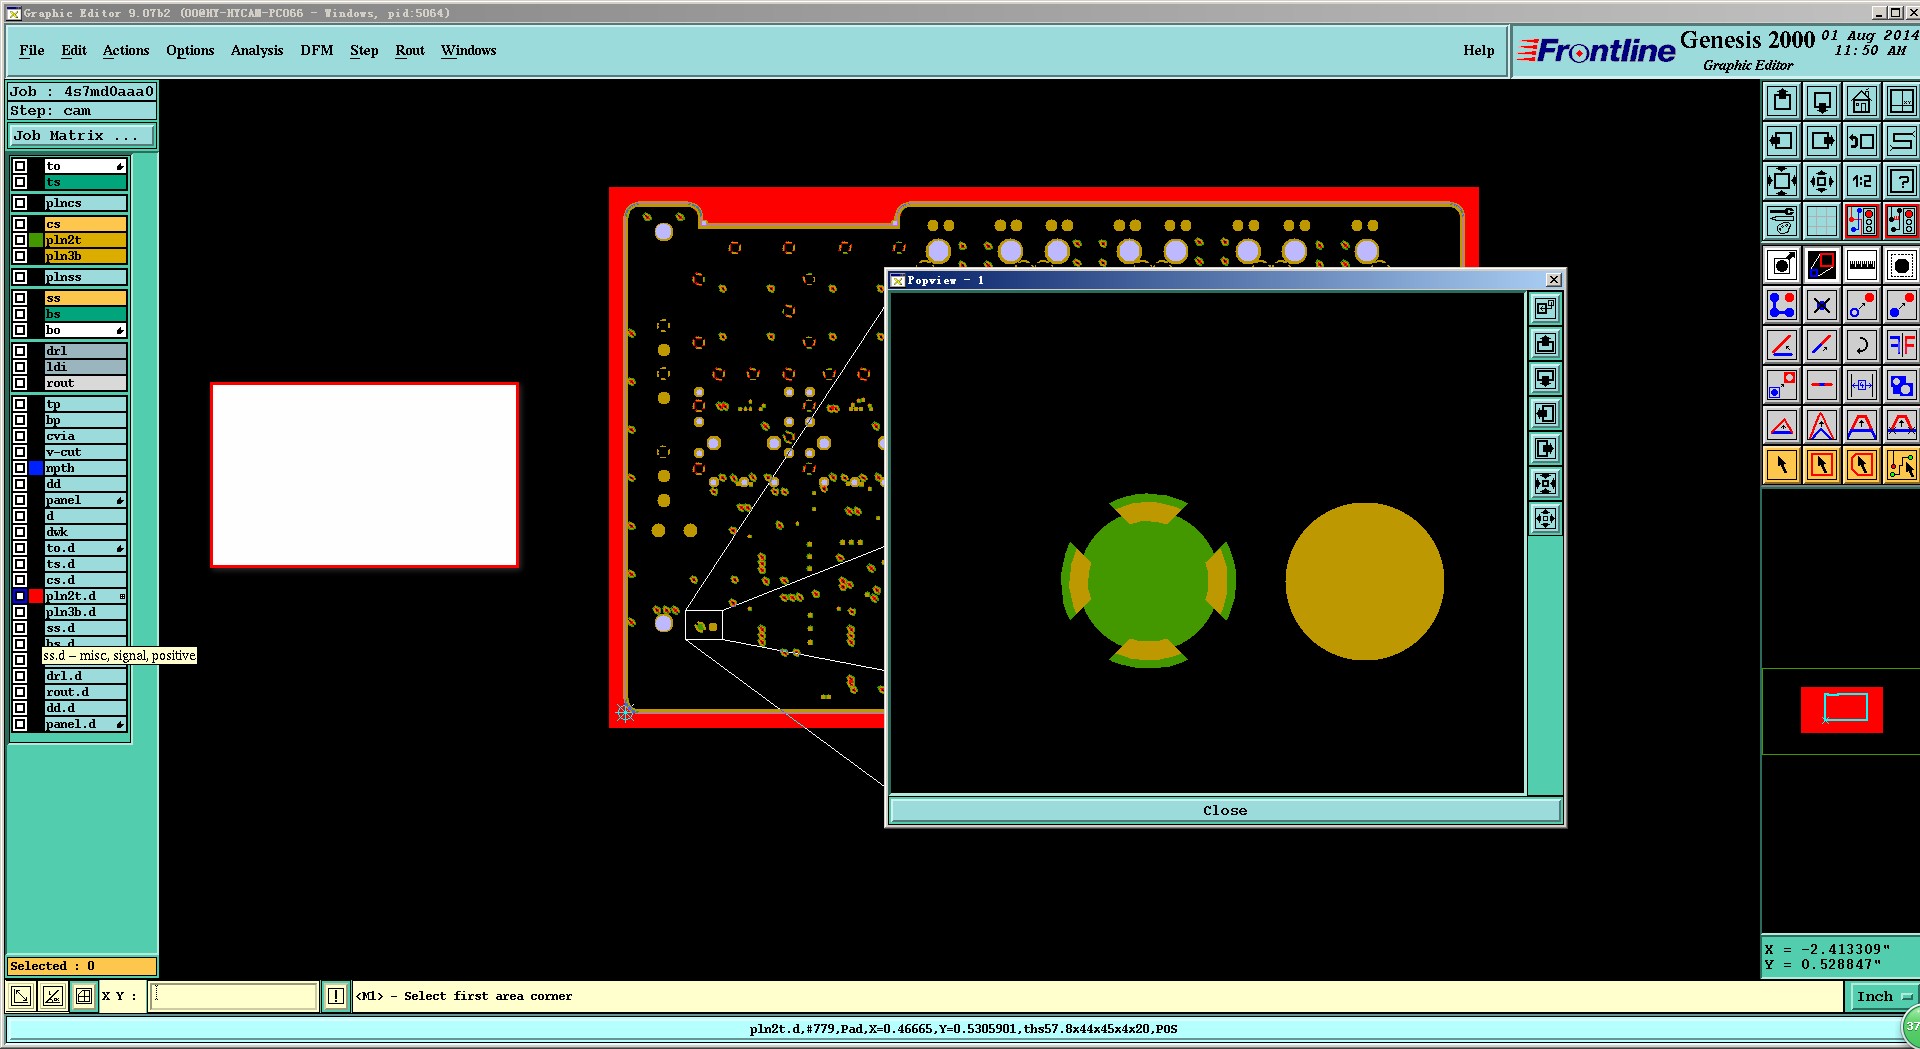Select the 'dd.d' layer row
Screen dimensions: 1920x1049
point(86,708)
